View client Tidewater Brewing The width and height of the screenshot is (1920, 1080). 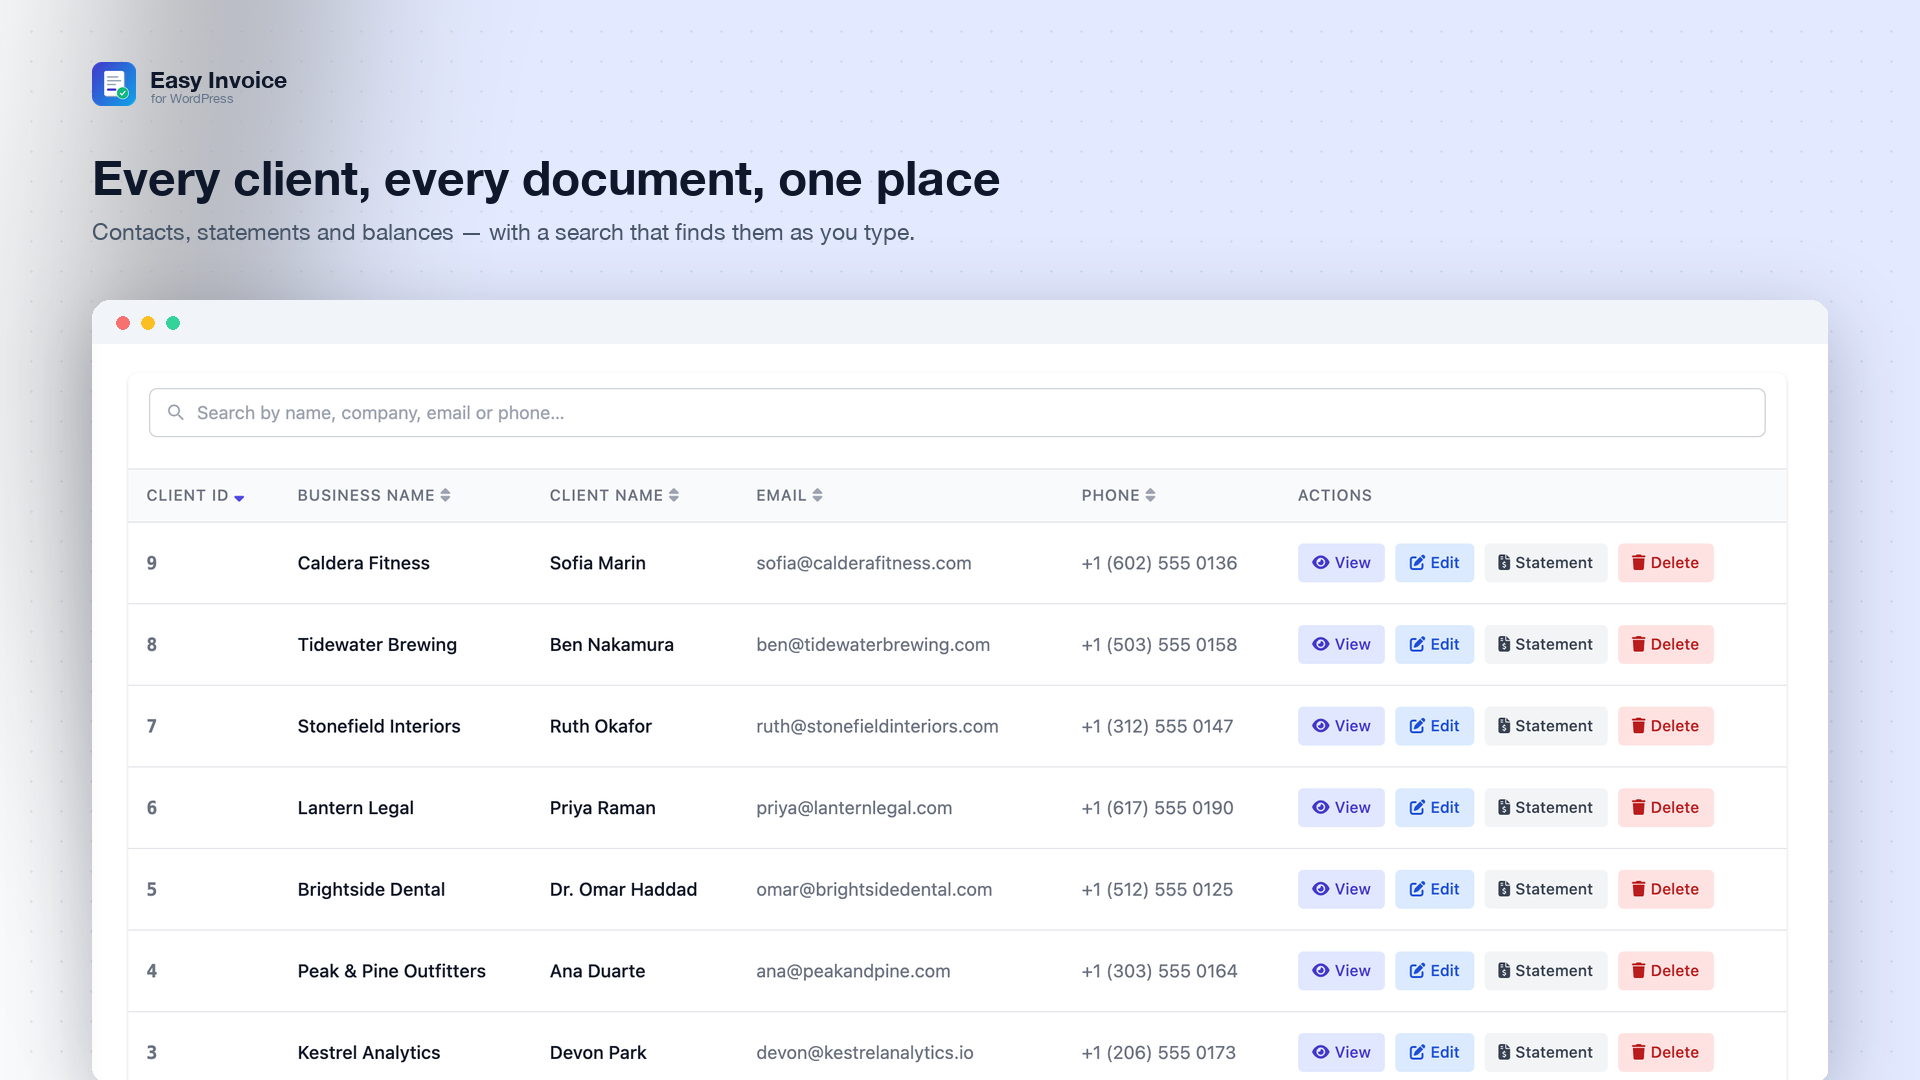pos(1341,645)
